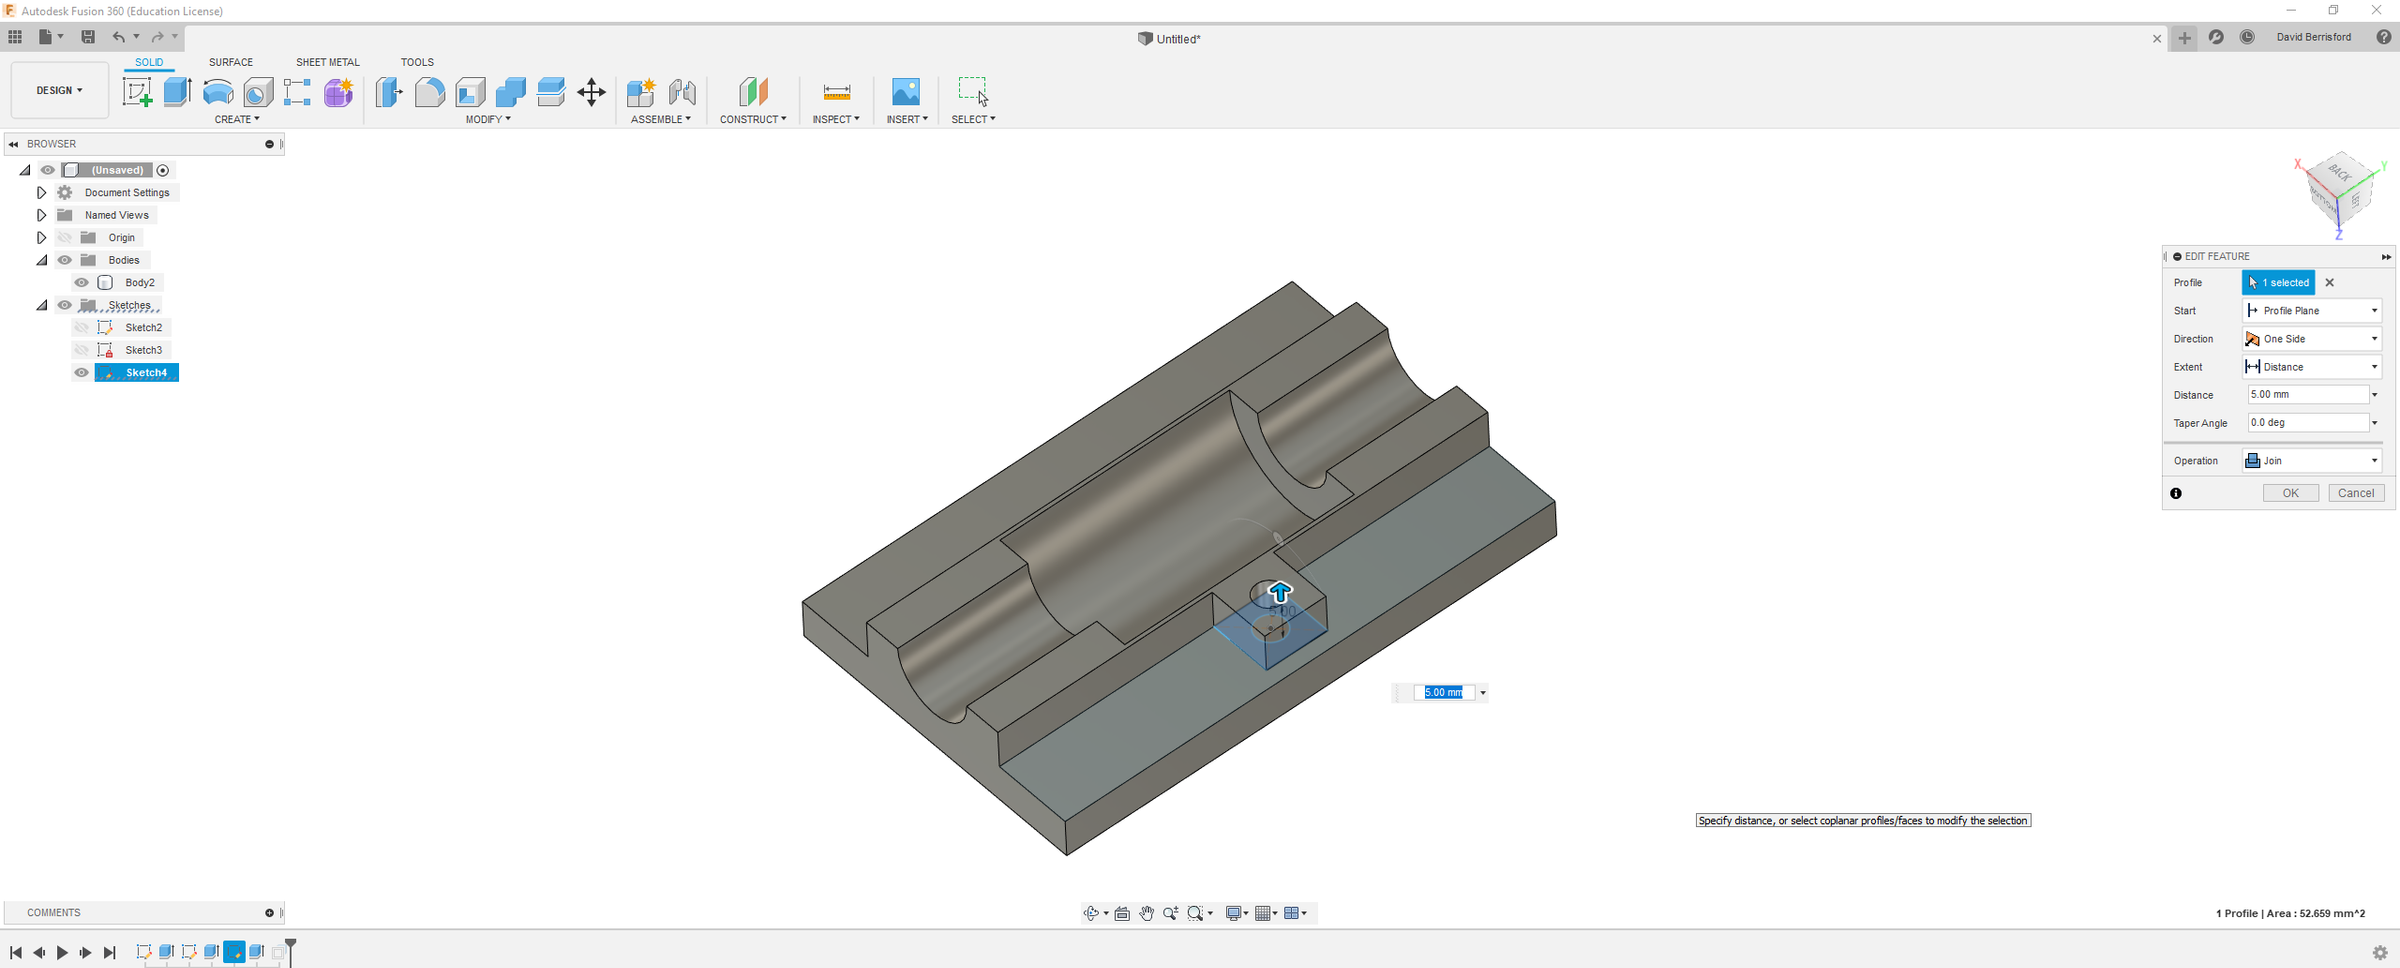2400x968 pixels.
Task: Open the Sheet Metal tab
Action: pos(327,62)
